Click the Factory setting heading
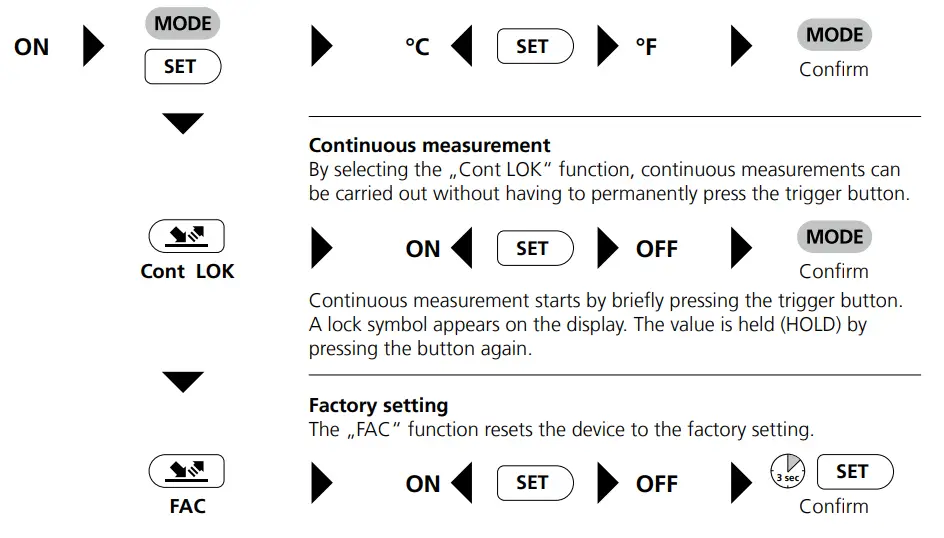Screen dimensions: 944x538 coord(378,406)
